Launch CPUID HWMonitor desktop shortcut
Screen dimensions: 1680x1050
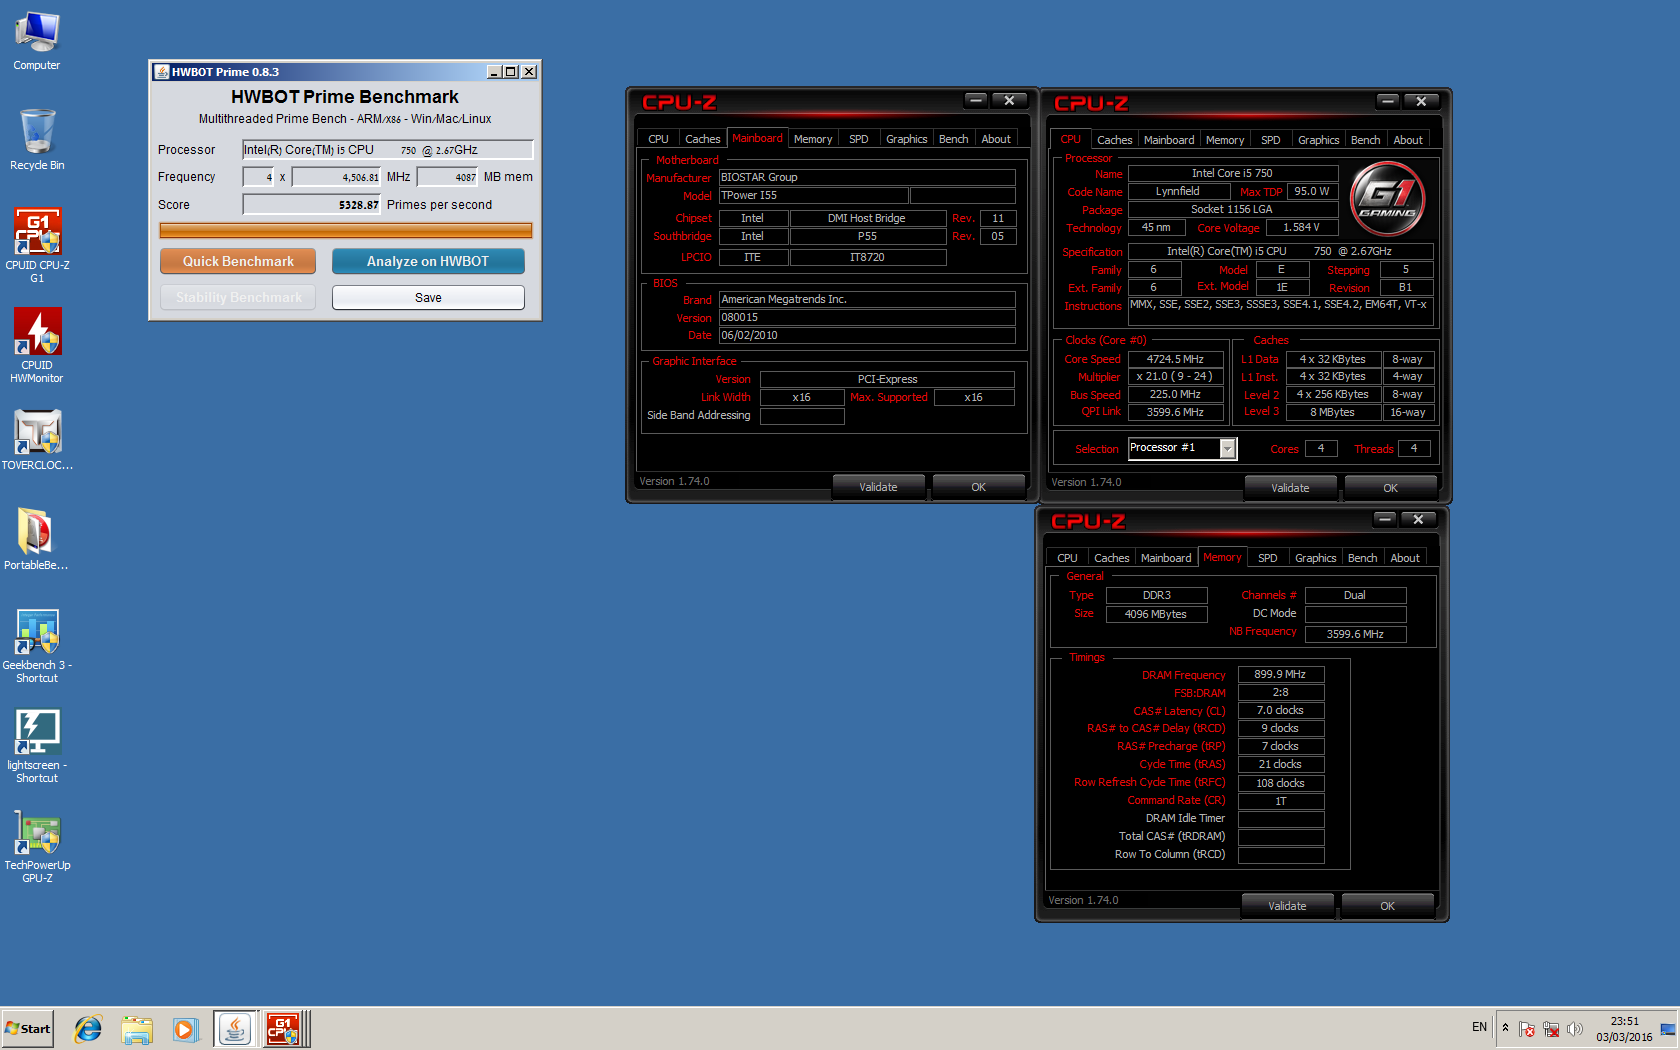pyautogui.click(x=37, y=345)
